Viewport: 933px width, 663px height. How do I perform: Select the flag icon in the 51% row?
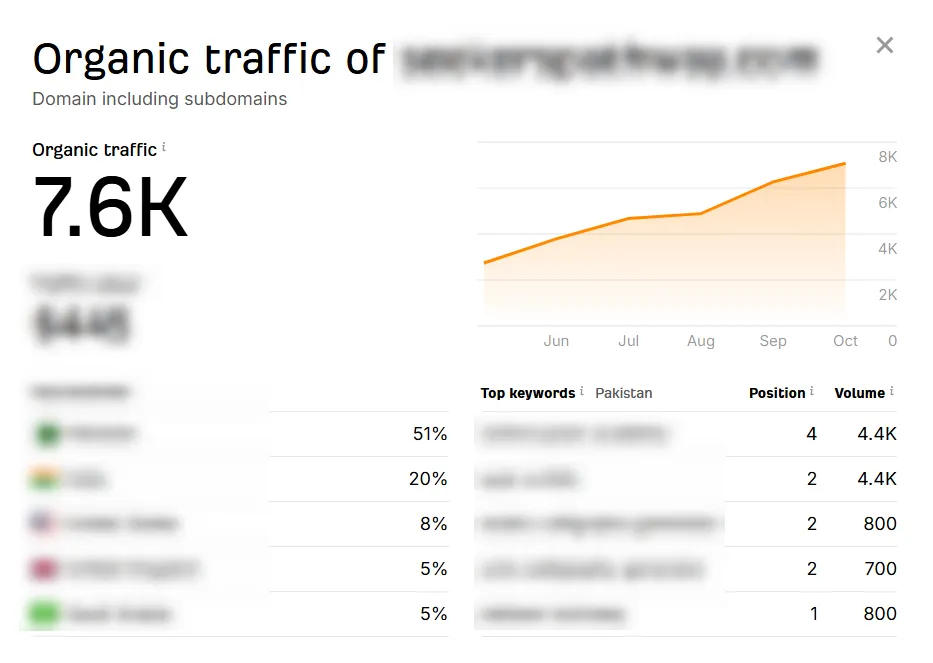pos(46,435)
